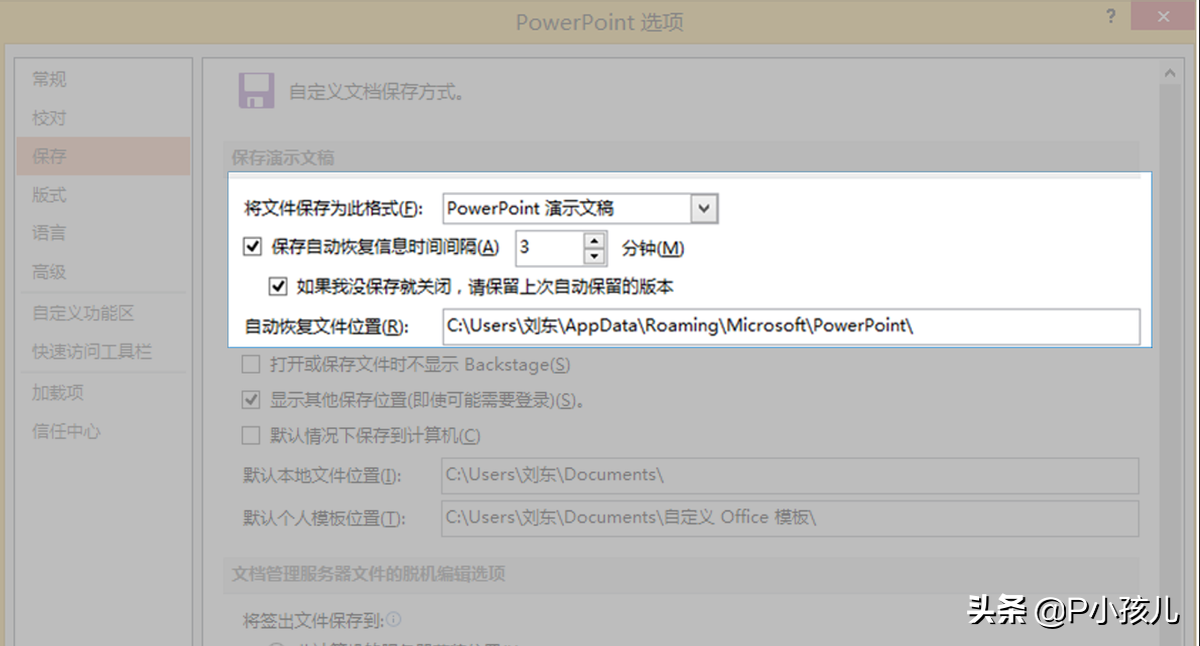1200x646 pixels.
Task: Click the 文档管理服务器文件的脱机编辑选项 header
Action: pyautogui.click(x=369, y=574)
